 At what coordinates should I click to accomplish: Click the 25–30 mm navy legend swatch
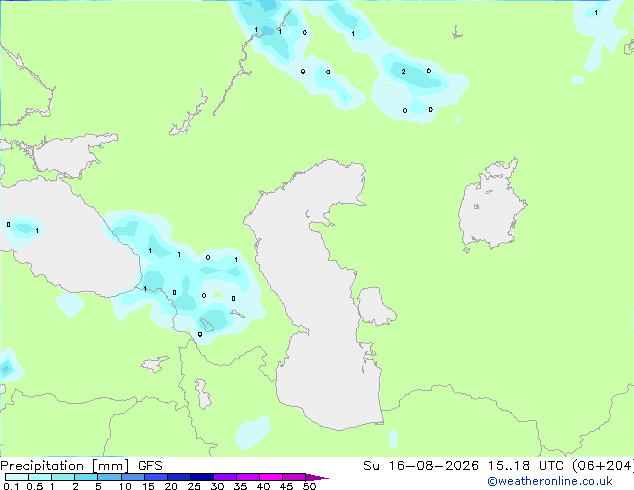201,477
